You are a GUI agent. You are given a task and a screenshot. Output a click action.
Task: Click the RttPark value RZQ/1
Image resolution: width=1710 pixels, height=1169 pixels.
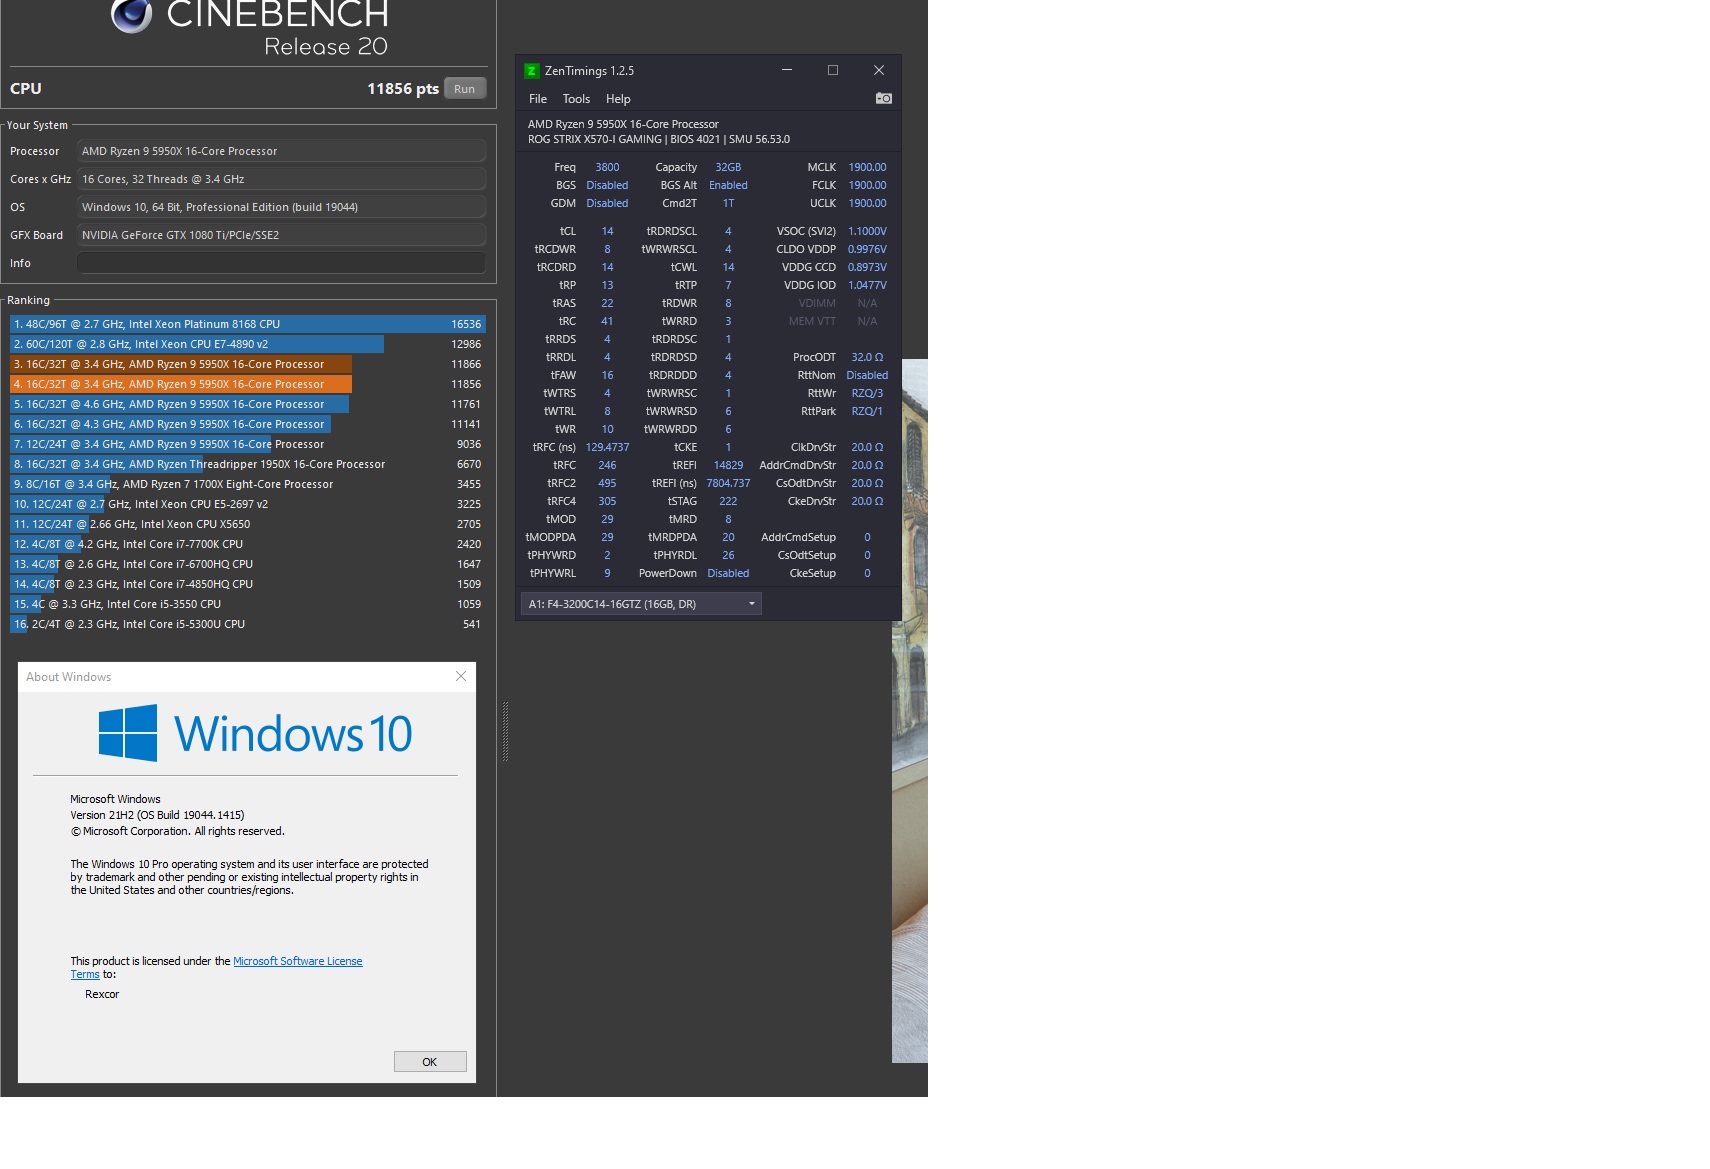pyautogui.click(x=867, y=411)
